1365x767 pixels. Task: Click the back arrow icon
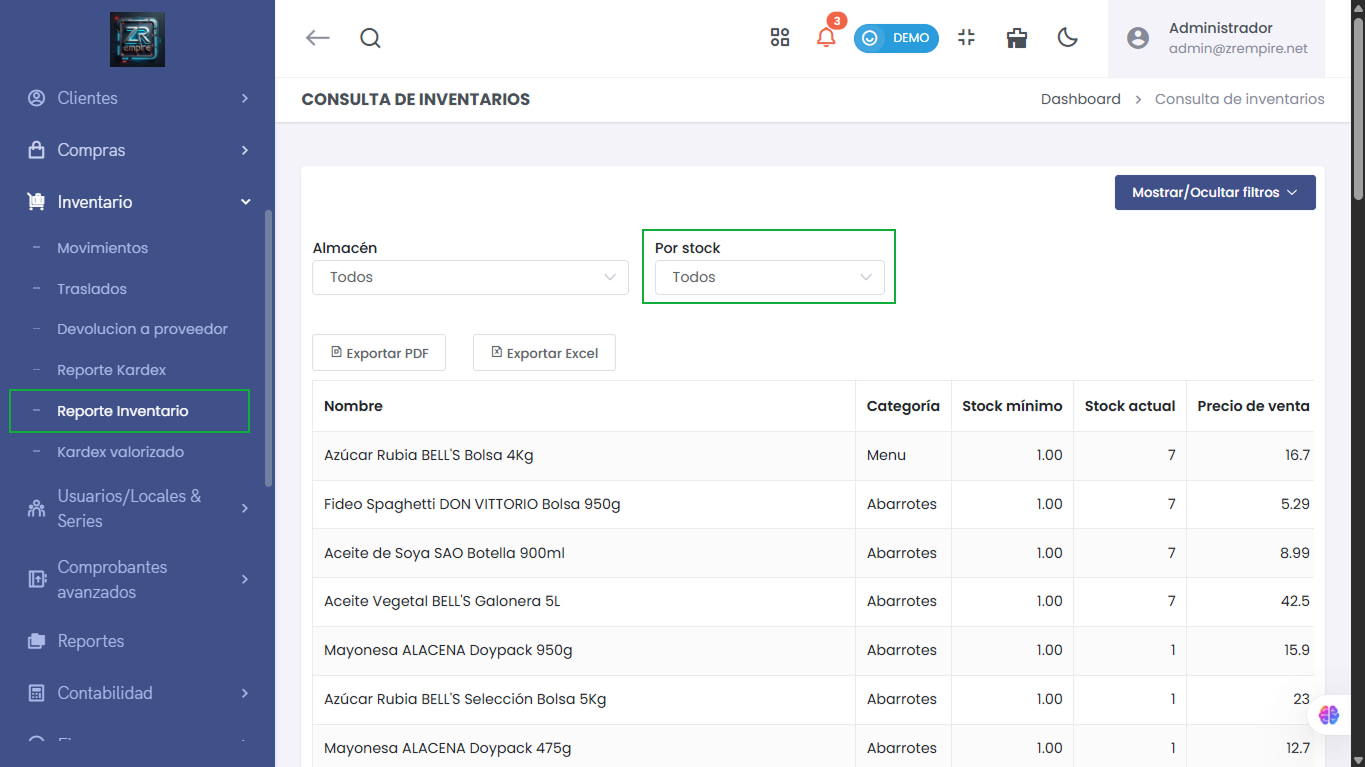(x=317, y=38)
